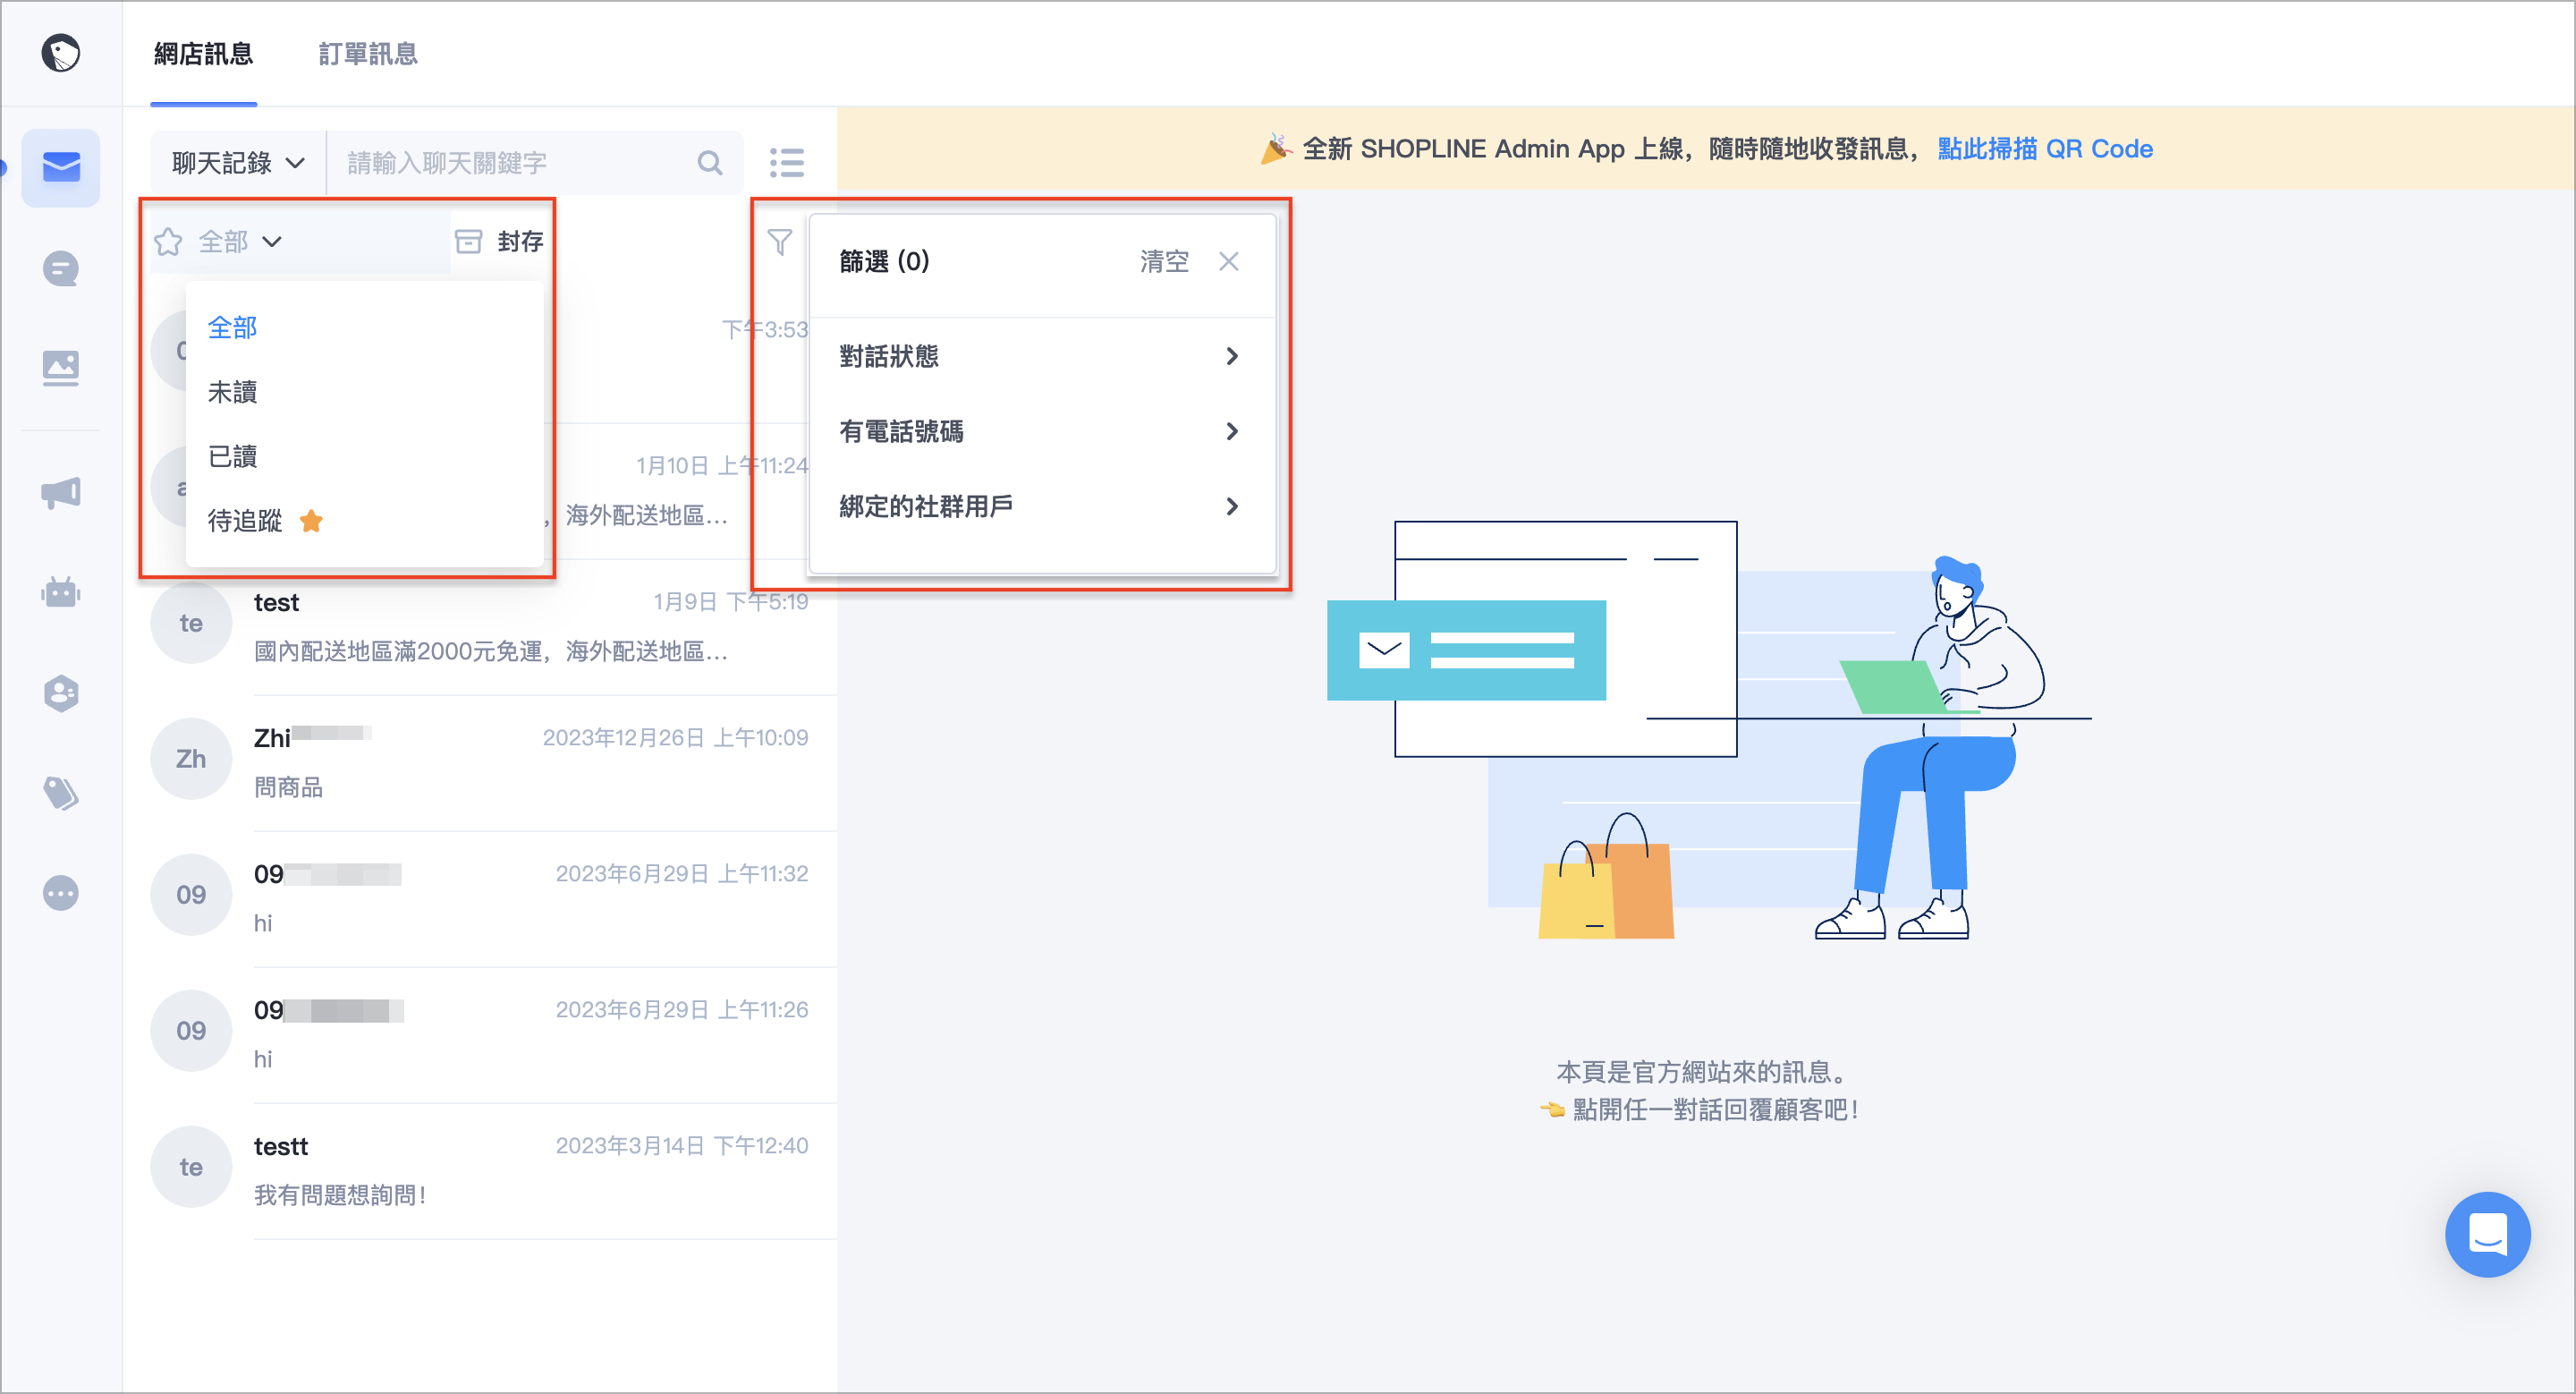Close the 篩選 filter panel
The image size is (2576, 1394).
(1229, 261)
